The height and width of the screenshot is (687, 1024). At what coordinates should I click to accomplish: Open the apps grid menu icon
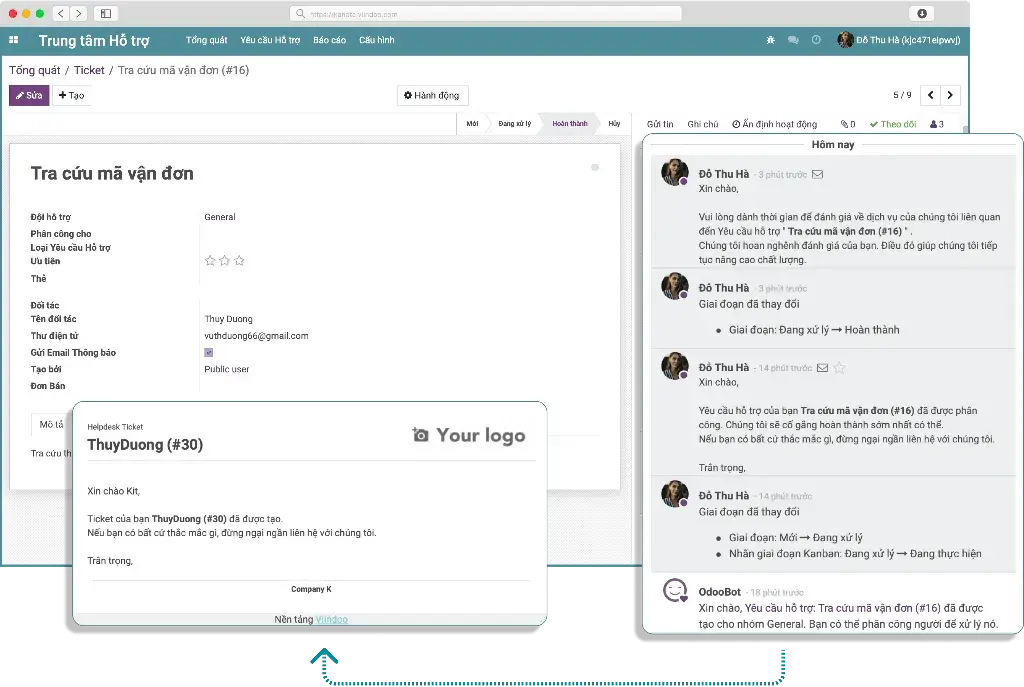click(14, 40)
